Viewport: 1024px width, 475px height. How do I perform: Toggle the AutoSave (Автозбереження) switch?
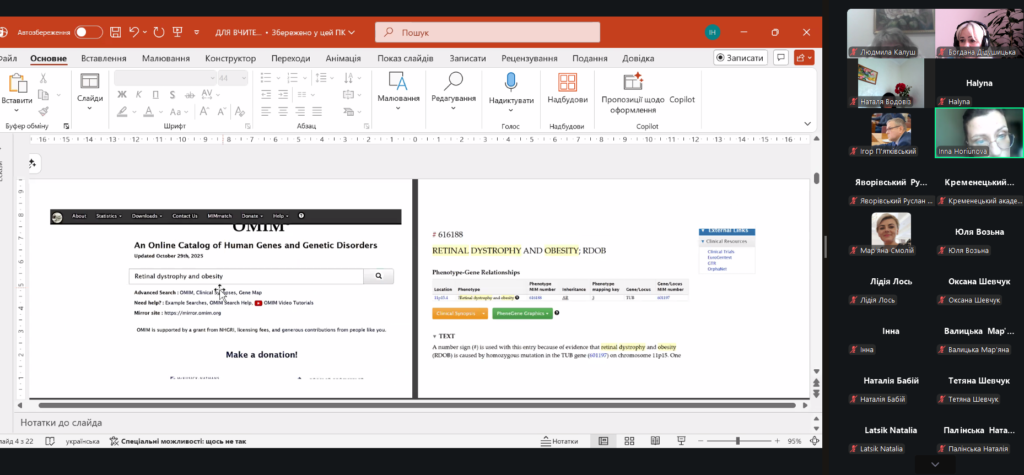pyautogui.click(x=88, y=32)
